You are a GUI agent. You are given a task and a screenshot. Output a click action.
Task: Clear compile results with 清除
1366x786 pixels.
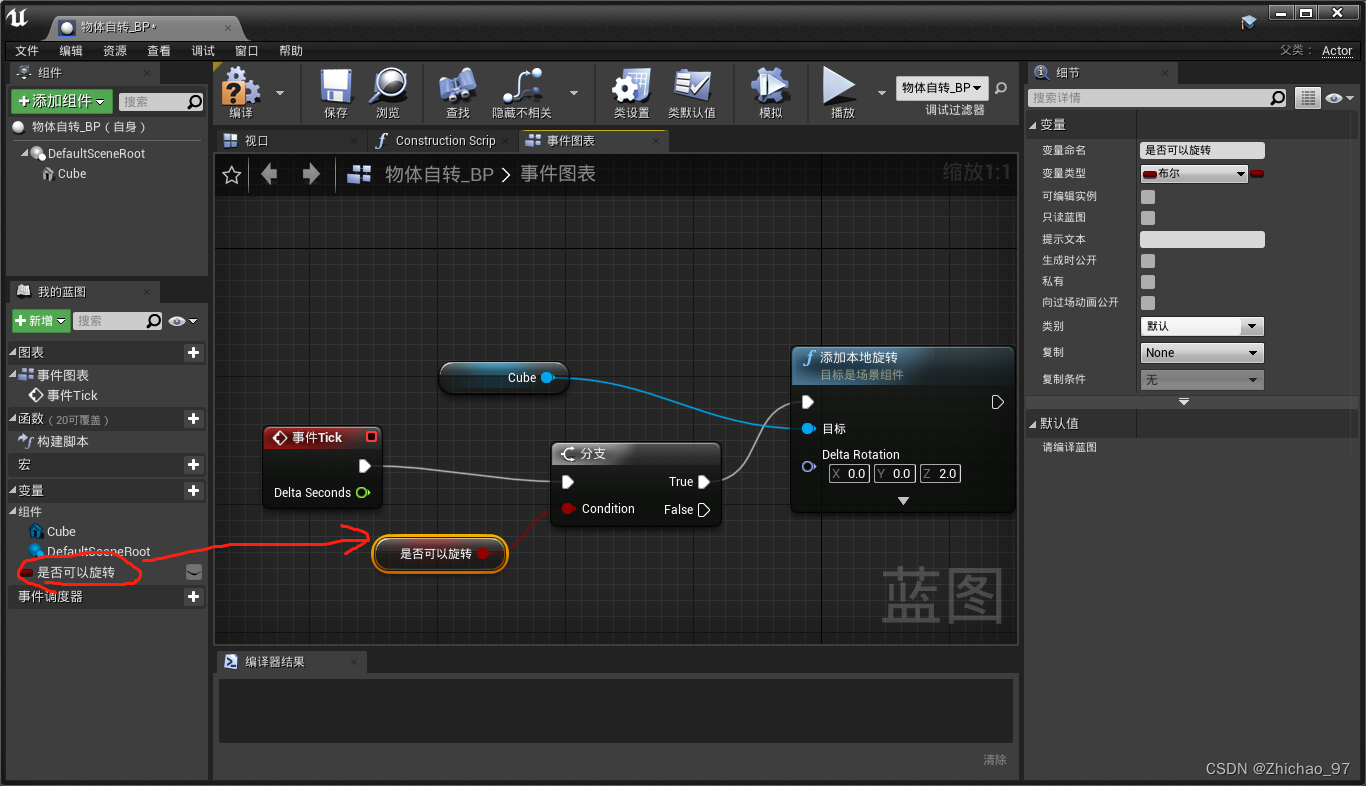[994, 760]
